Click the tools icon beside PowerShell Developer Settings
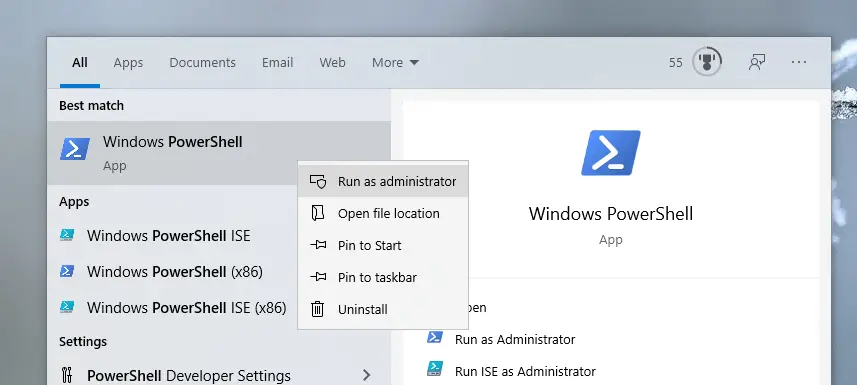This screenshot has height=385, width=857. (x=67, y=375)
